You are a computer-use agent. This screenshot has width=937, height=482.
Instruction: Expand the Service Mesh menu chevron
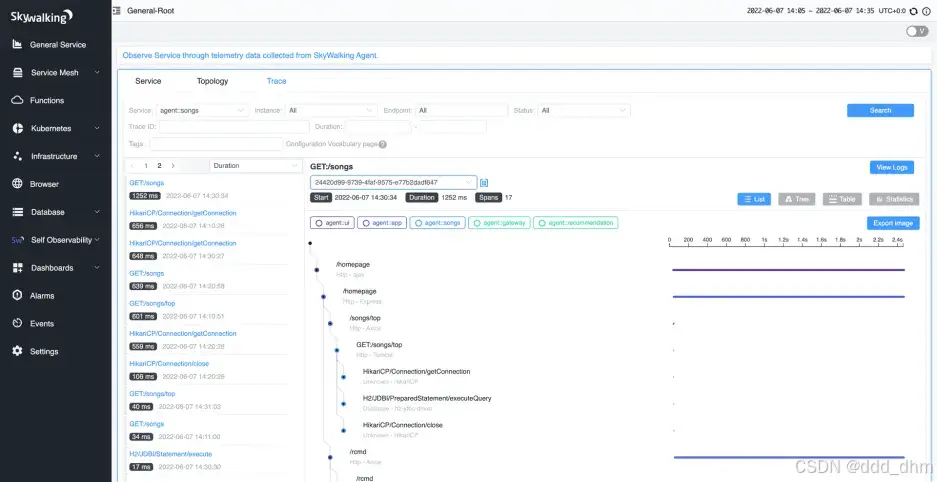pyautogui.click(x=97, y=72)
